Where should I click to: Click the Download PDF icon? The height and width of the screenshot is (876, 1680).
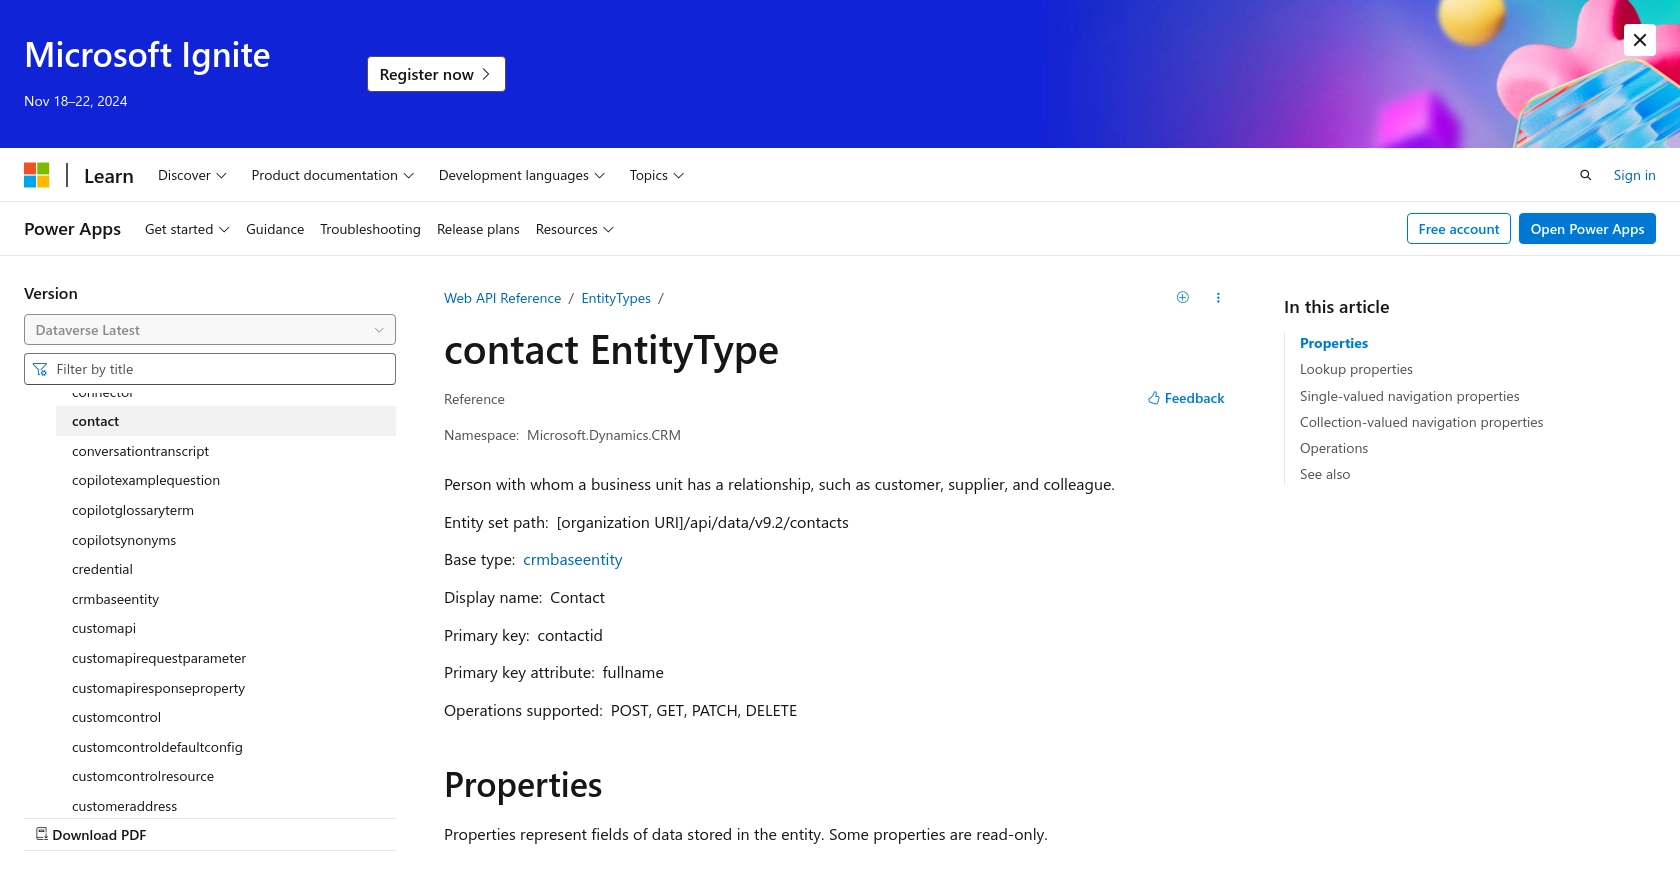pos(42,834)
